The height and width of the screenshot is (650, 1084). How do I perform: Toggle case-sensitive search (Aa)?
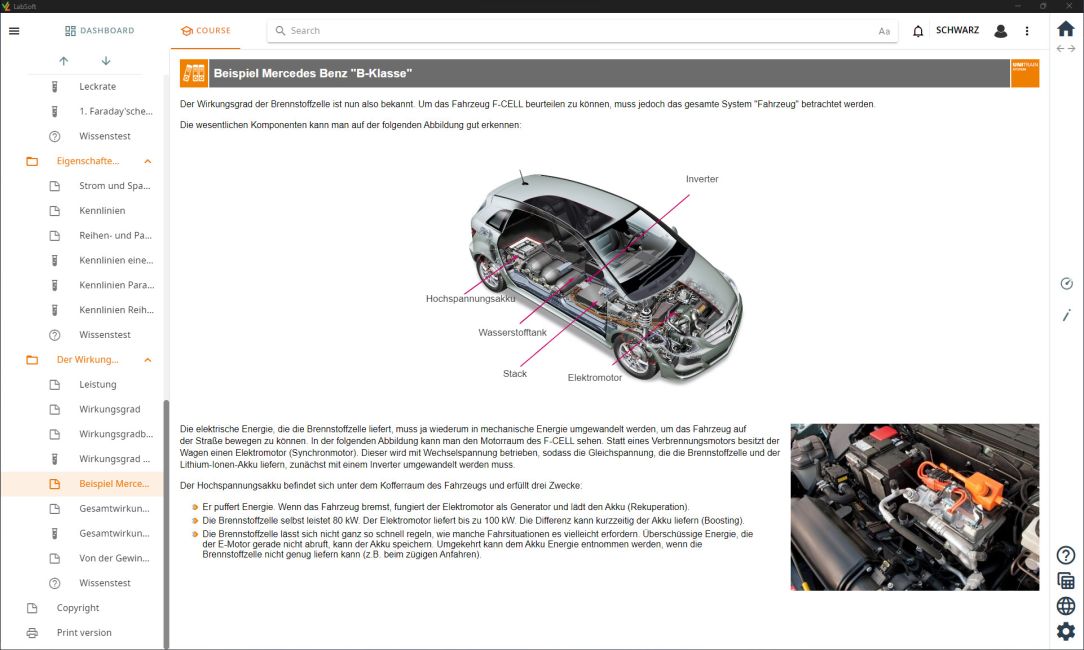[x=884, y=31]
